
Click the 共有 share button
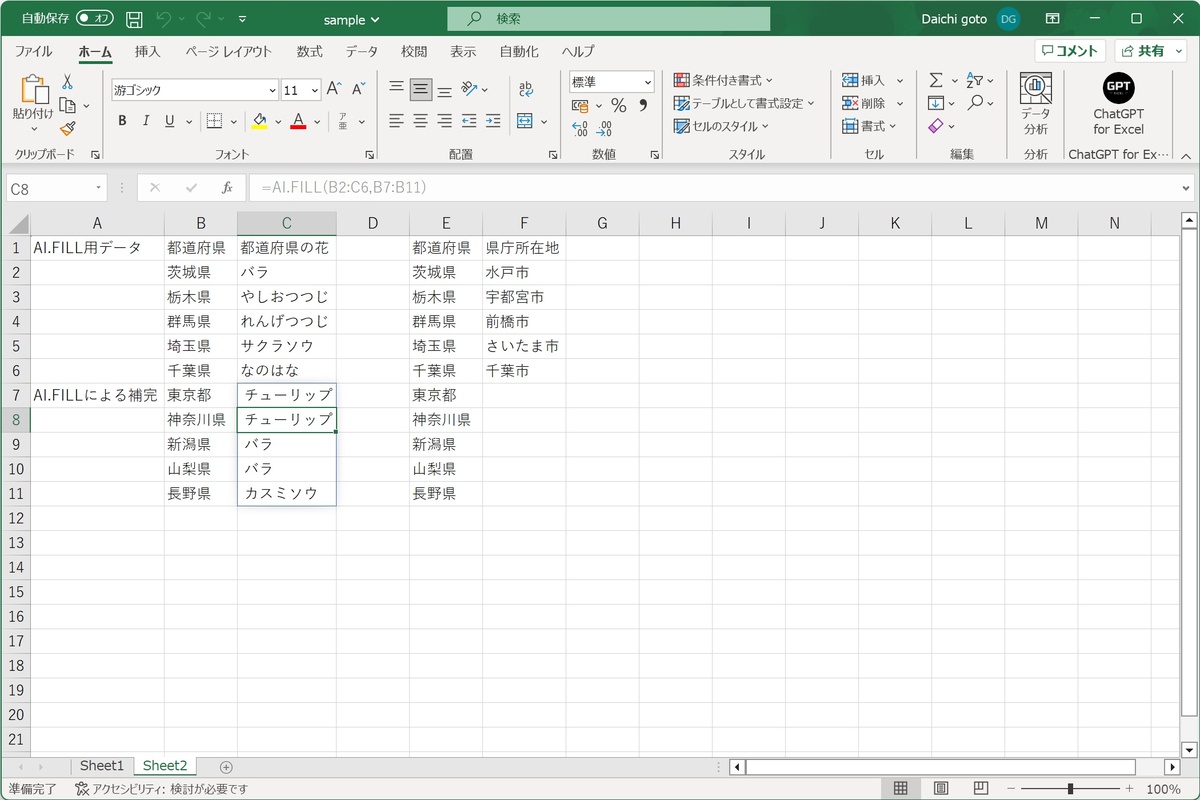1150,51
